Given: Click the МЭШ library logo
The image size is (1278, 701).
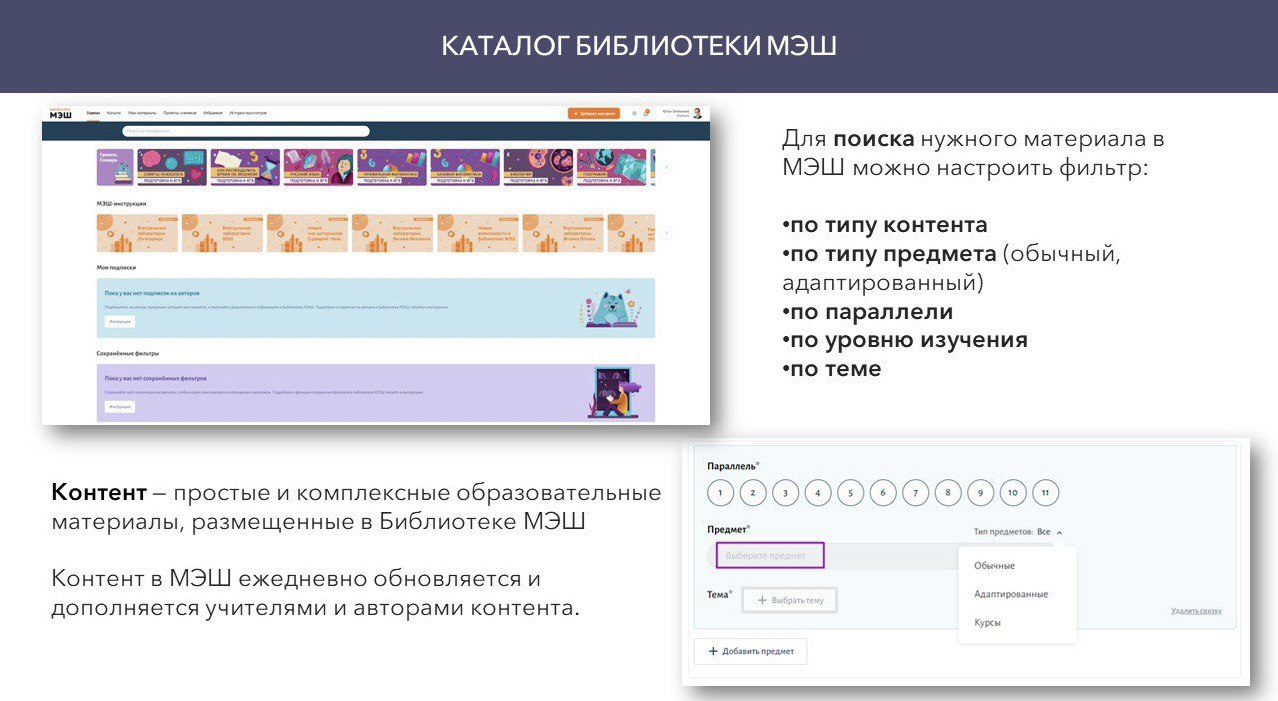Looking at the screenshot, I should click(x=60, y=114).
